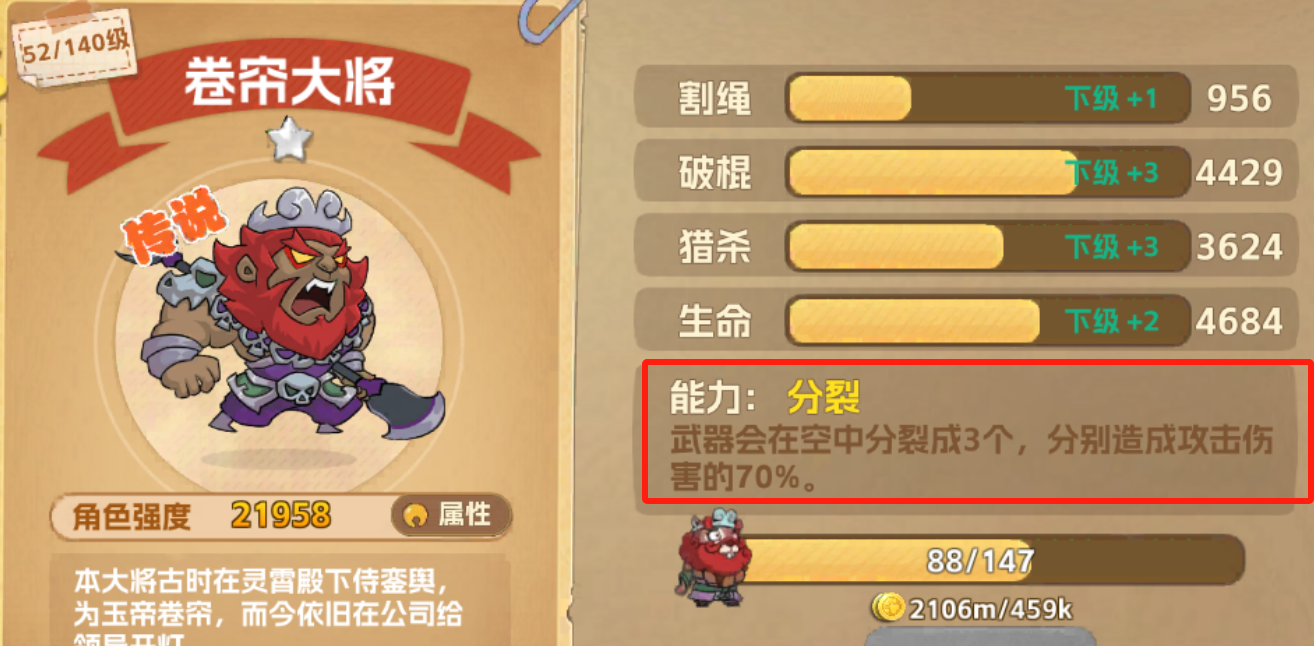The height and width of the screenshot is (646, 1314).
Task: Click the gold coin cost icon
Action: click(887, 607)
